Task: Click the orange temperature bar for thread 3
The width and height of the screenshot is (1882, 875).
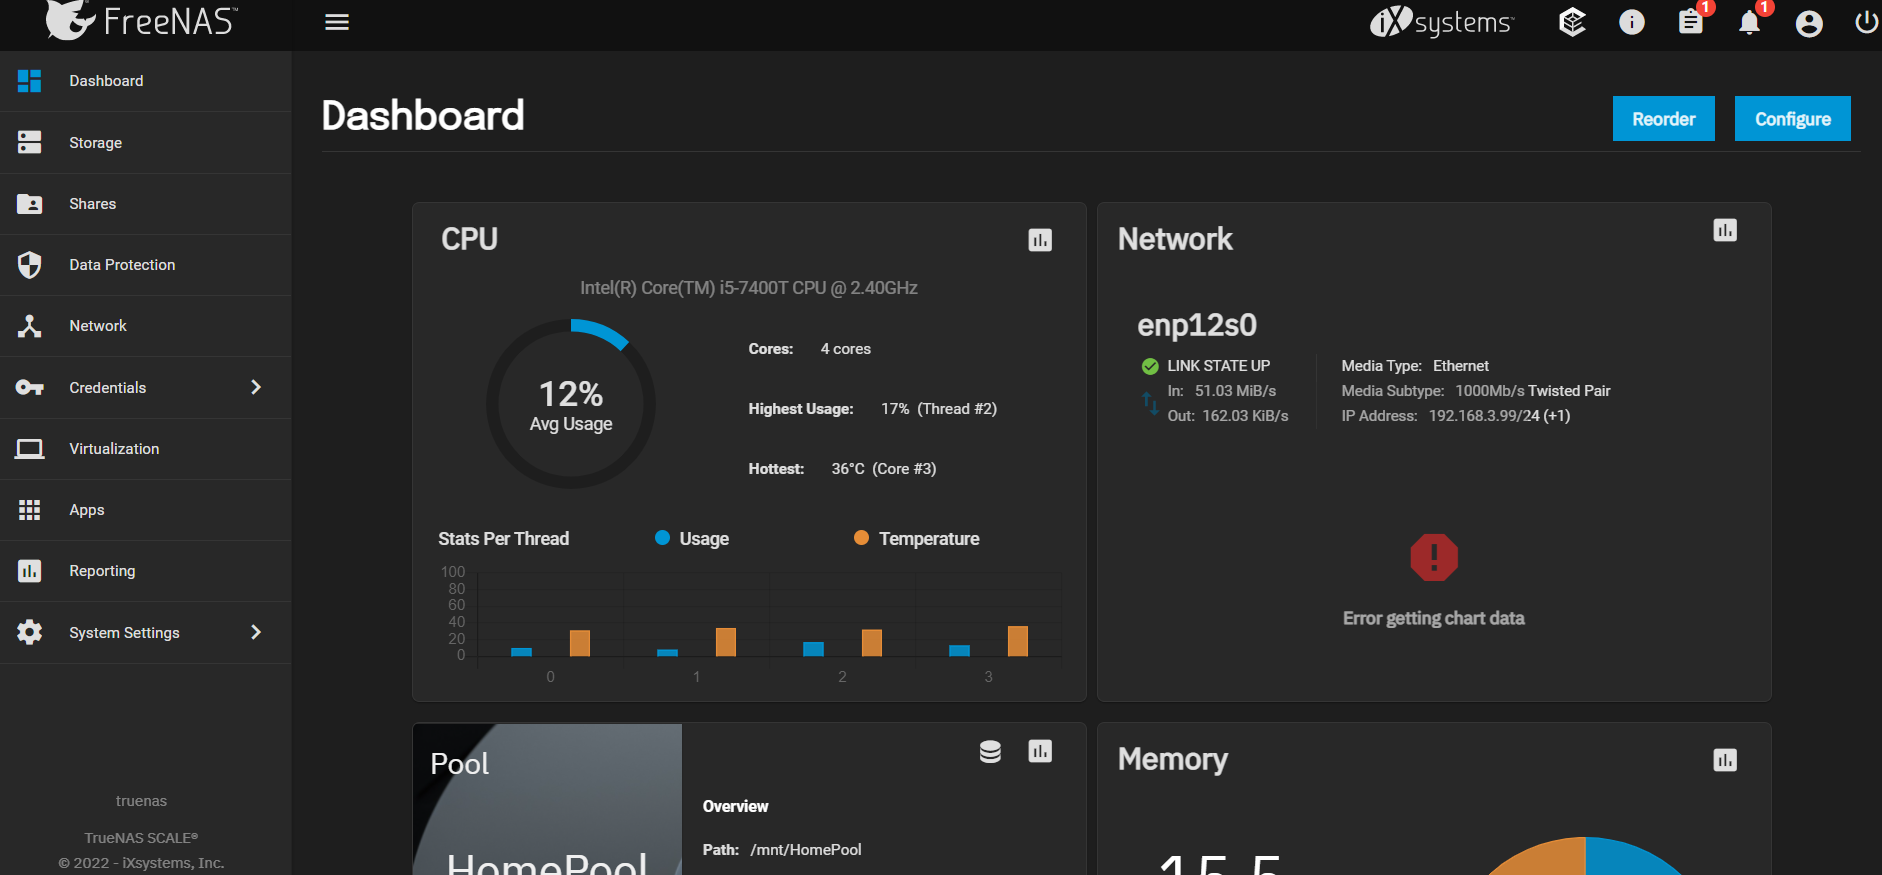Action: [1018, 641]
